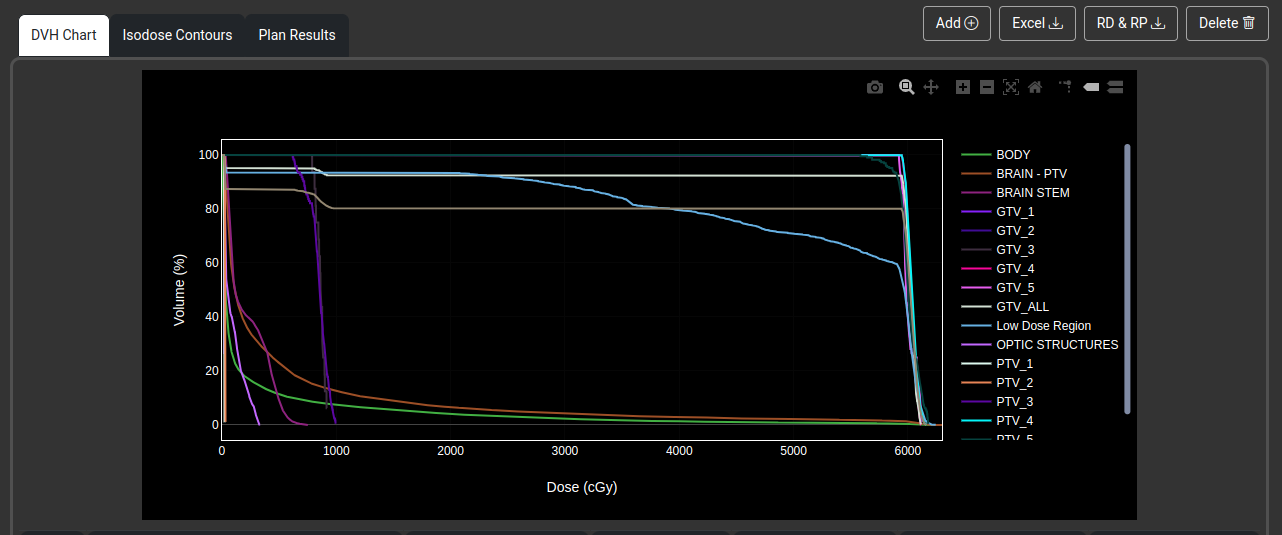Click the Zoom out minus icon
The width and height of the screenshot is (1282, 535).
tap(987, 88)
